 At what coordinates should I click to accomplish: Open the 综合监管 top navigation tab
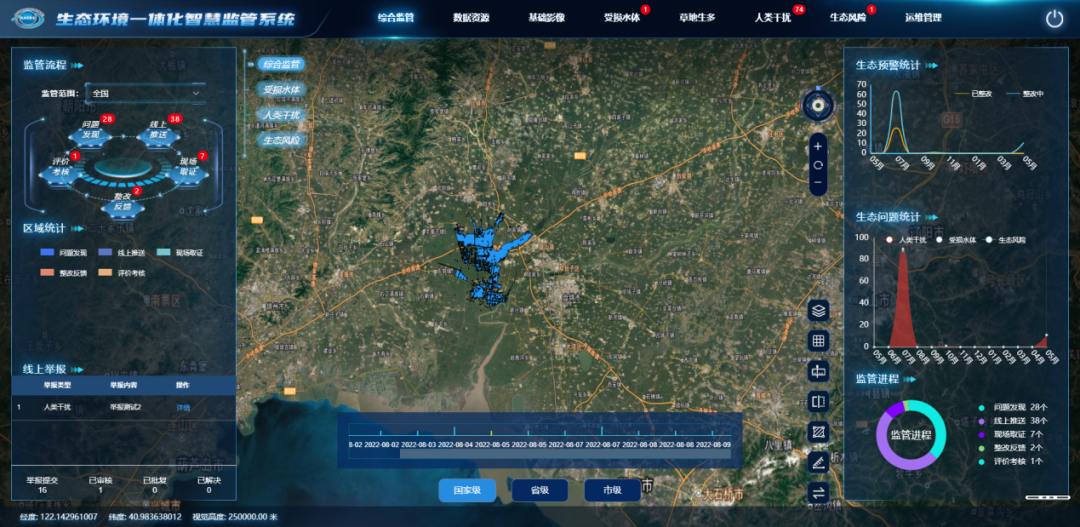point(396,18)
